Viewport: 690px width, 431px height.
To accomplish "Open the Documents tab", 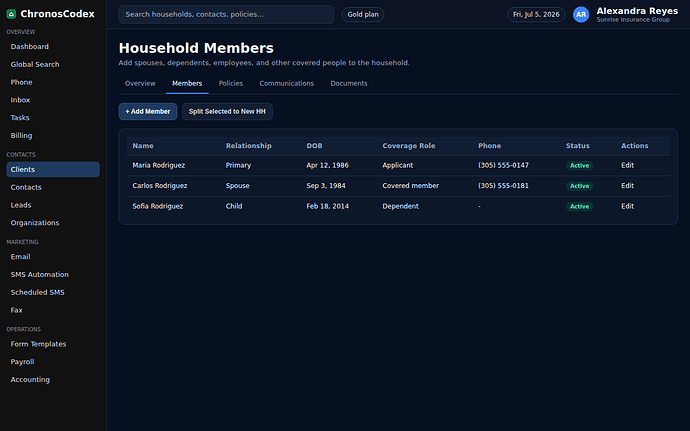I will pos(349,83).
